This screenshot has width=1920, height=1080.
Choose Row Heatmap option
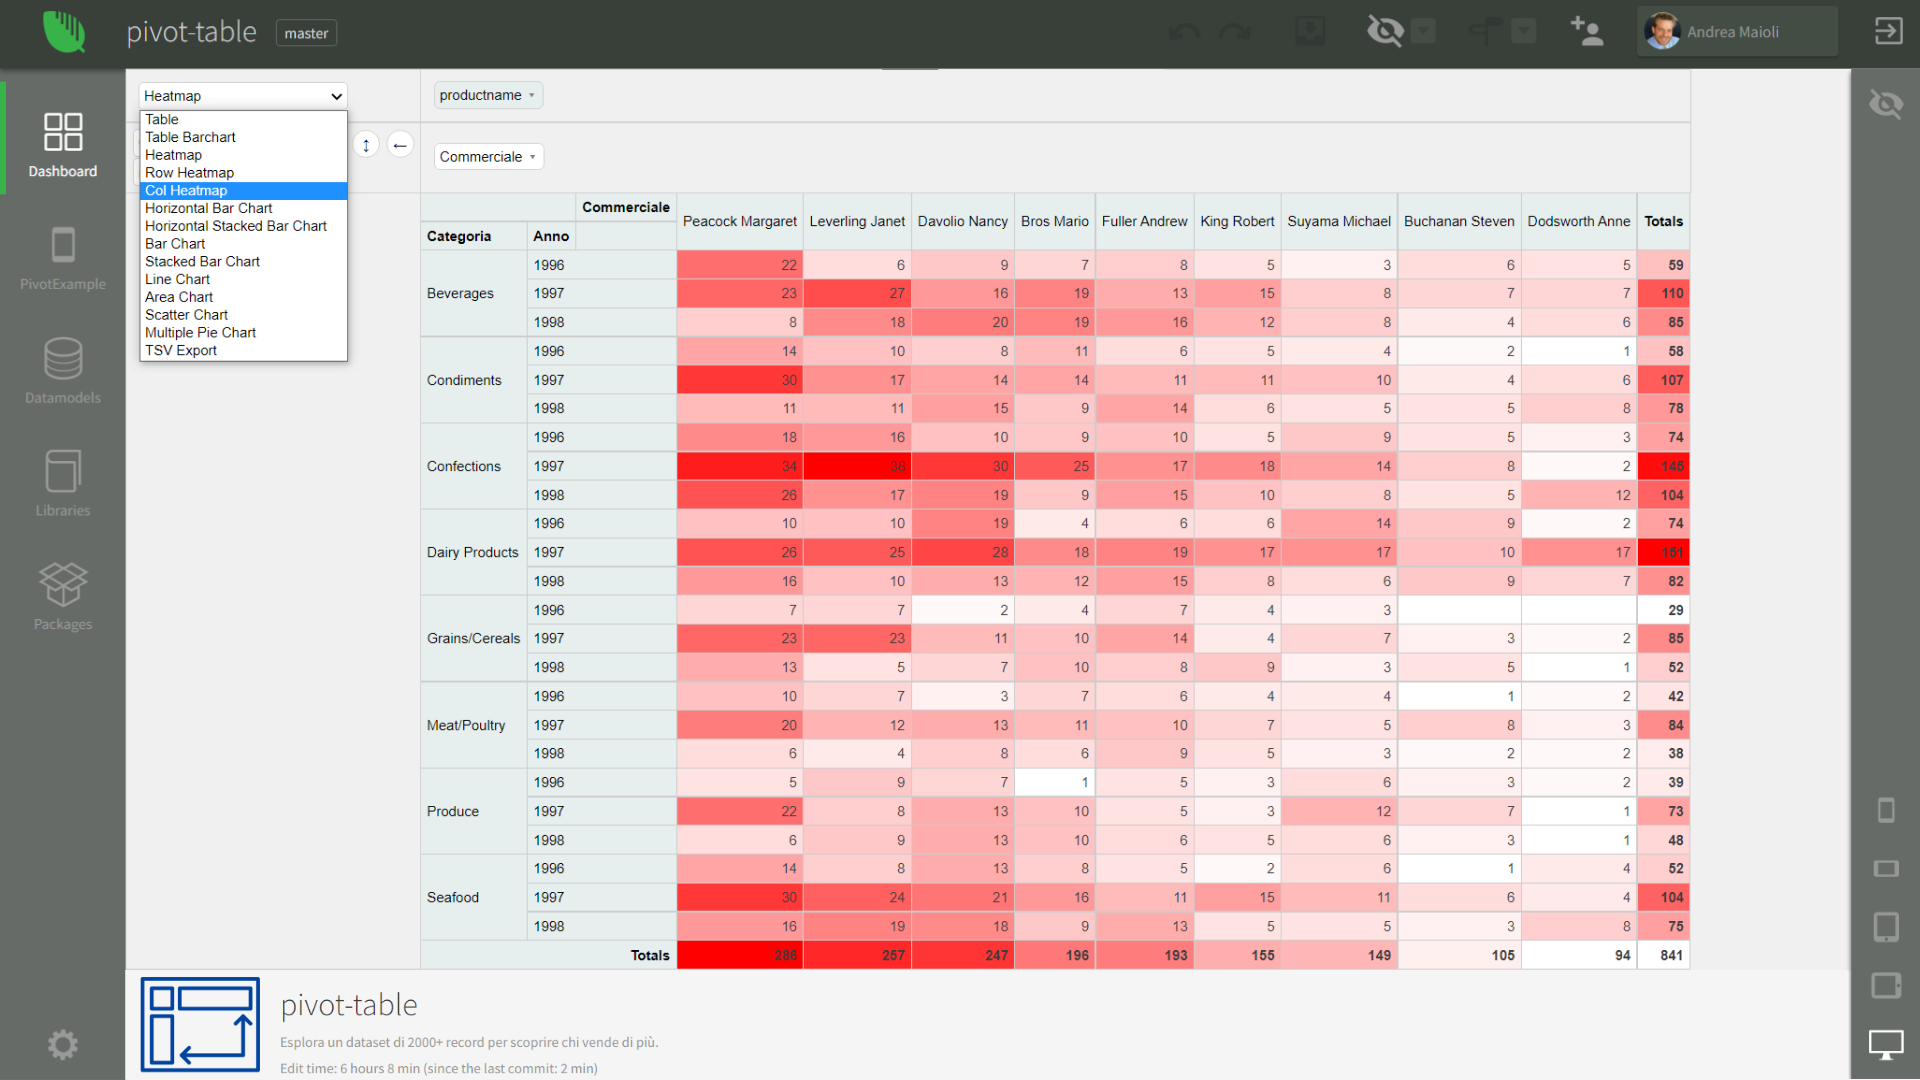[x=243, y=173]
